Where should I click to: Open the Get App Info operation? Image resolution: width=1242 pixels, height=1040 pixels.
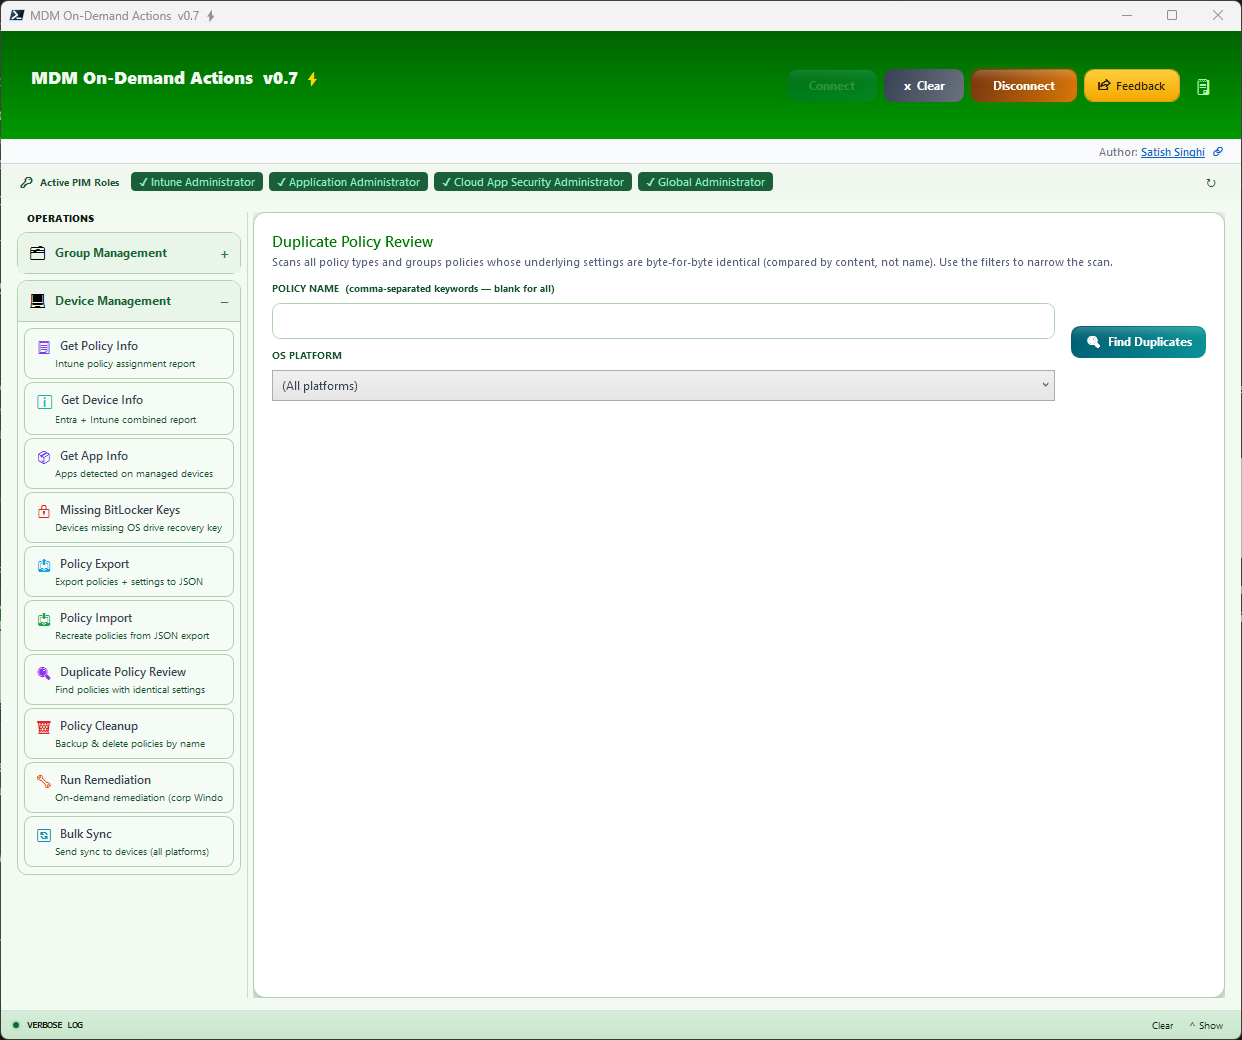point(129,464)
